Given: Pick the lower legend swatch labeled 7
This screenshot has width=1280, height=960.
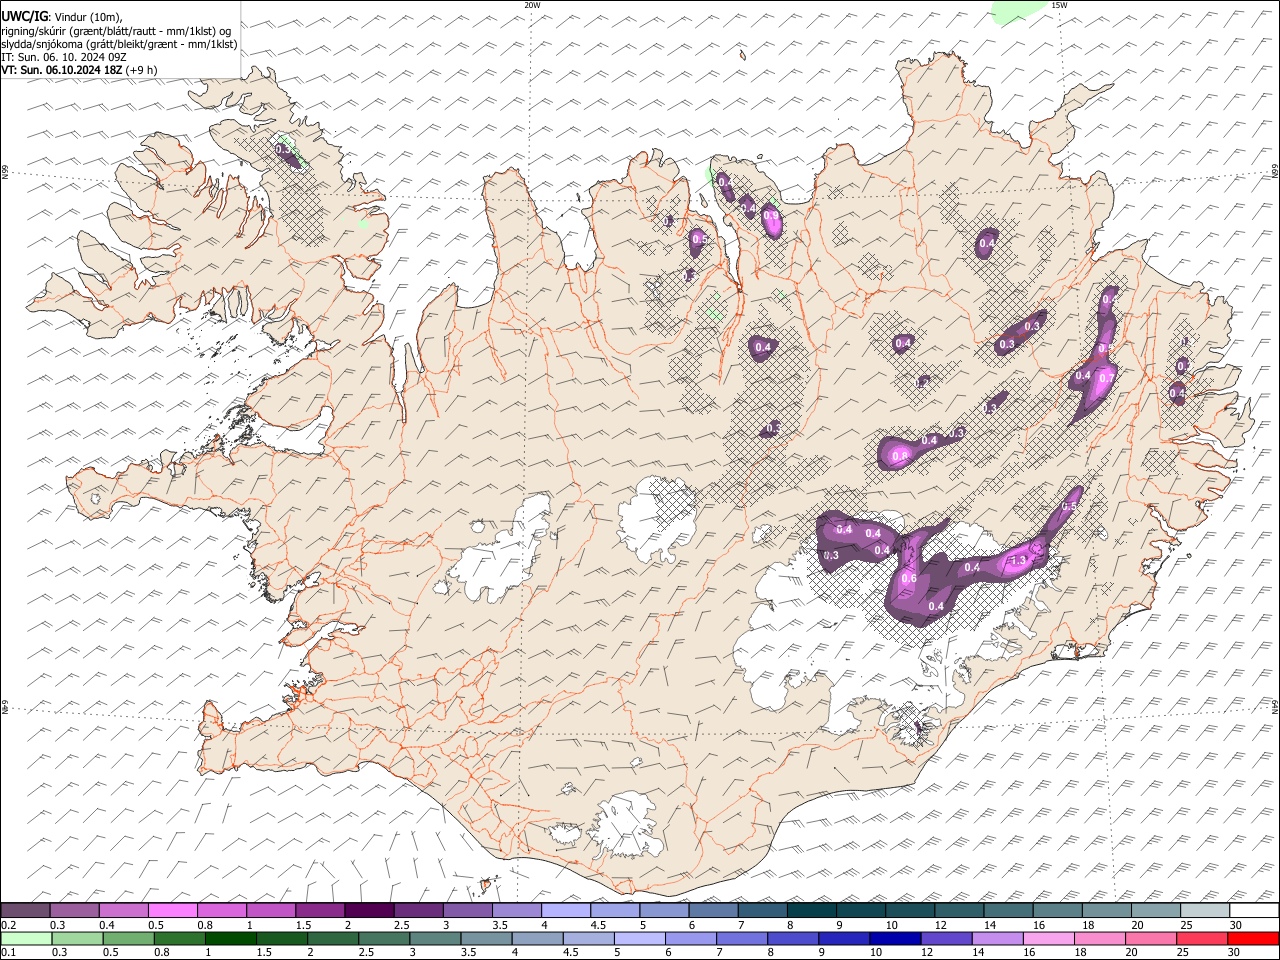Looking at the screenshot, I should click(x=740, y=938).
